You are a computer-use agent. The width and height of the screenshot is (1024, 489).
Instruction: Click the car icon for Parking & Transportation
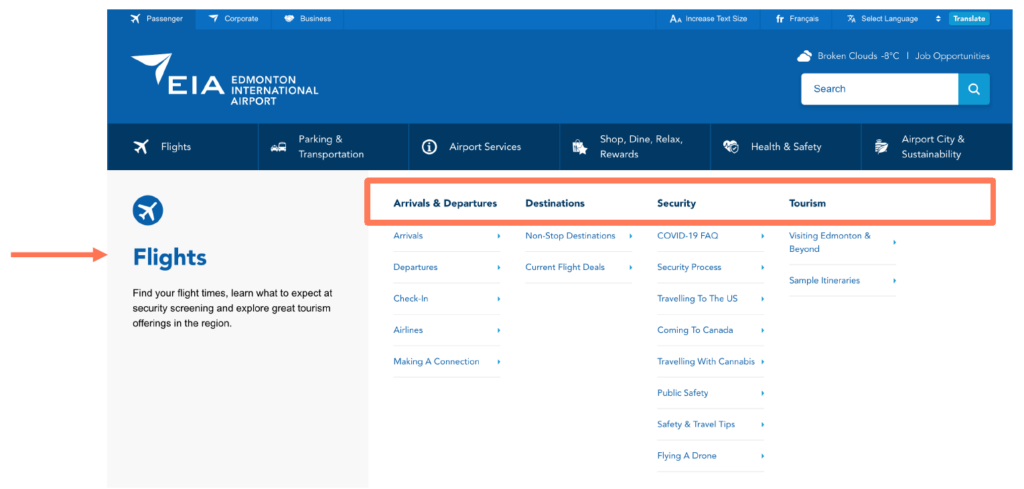[279, 147]
